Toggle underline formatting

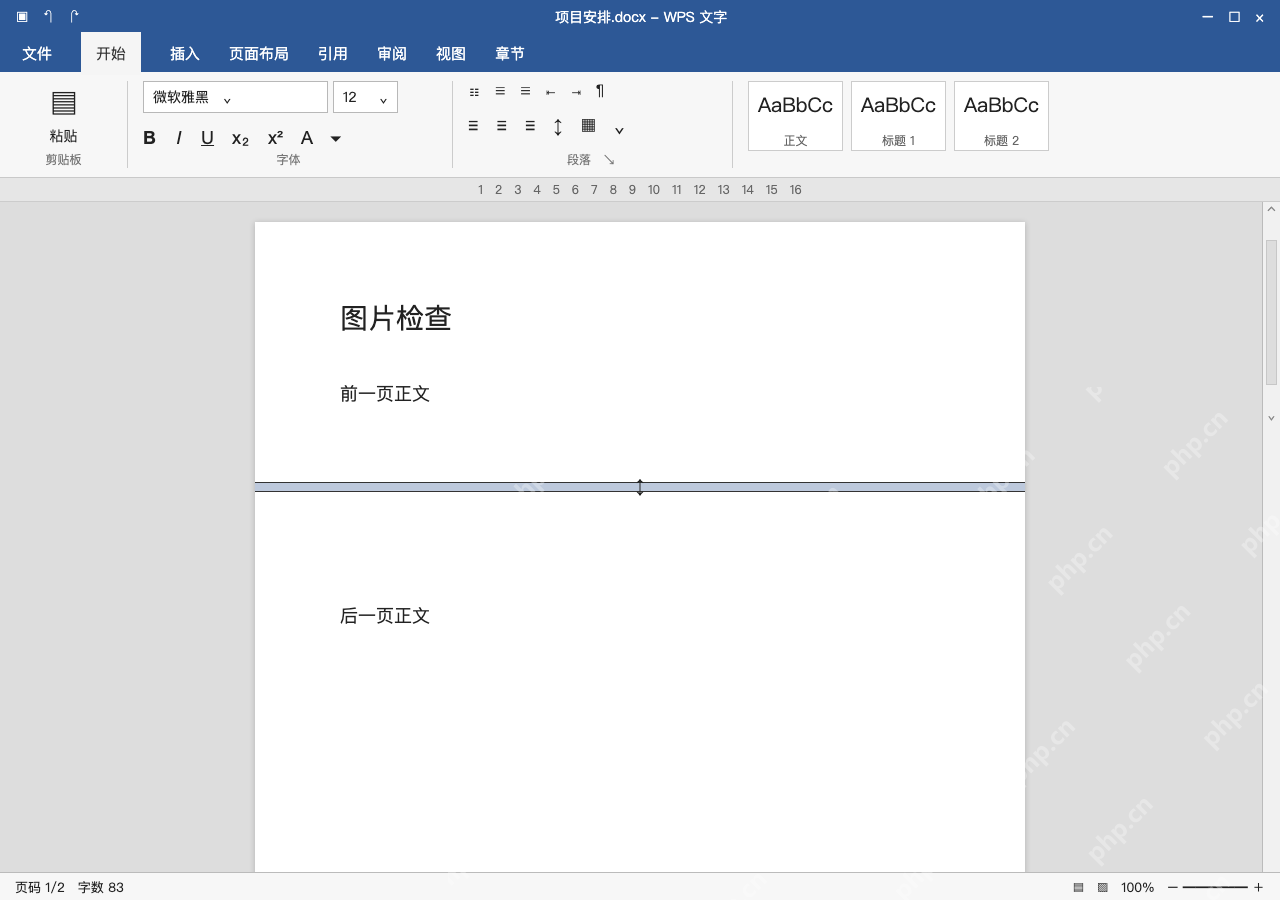pos(207,138)
